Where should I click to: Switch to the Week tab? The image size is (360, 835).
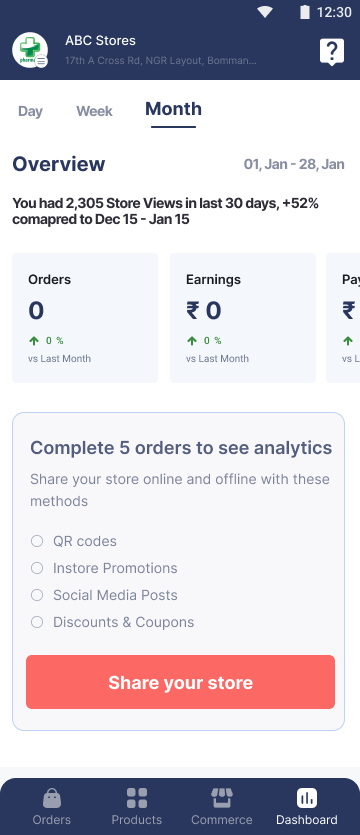click(94, 111)
